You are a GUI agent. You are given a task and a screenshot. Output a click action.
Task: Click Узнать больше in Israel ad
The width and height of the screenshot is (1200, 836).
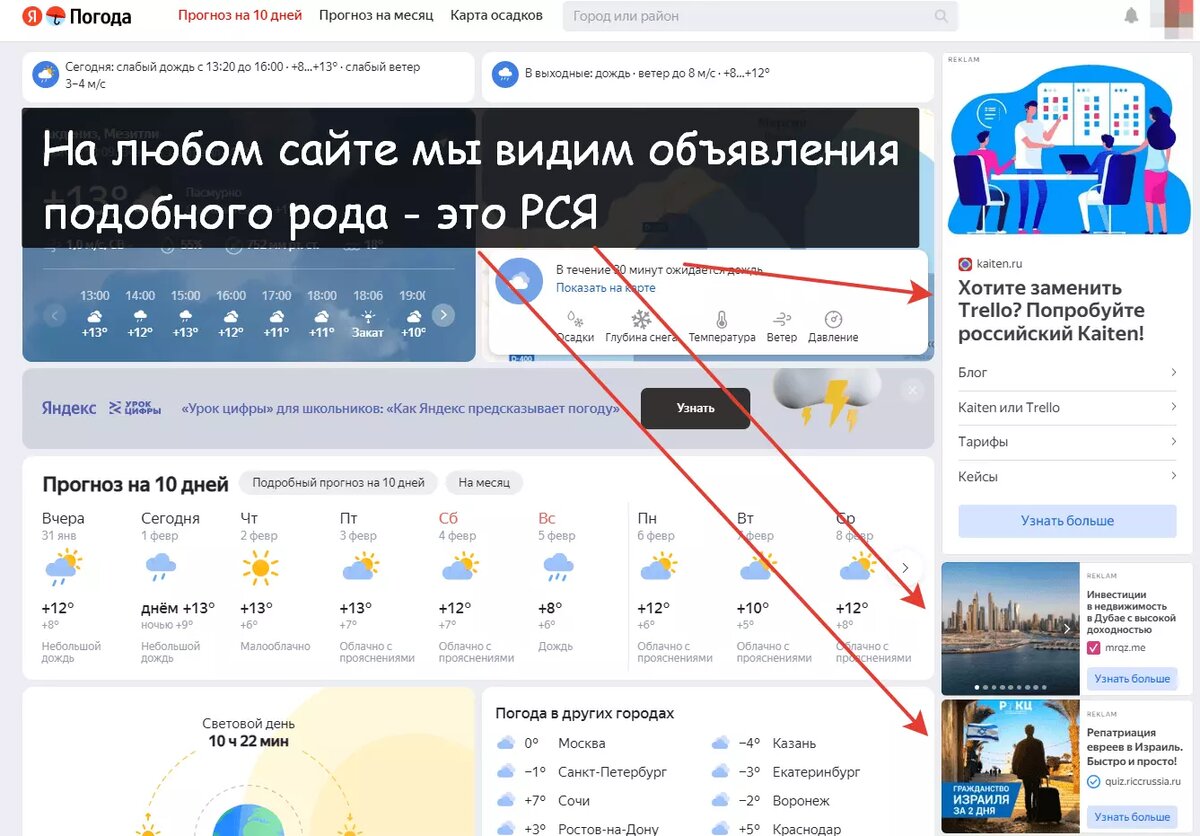1132,817
